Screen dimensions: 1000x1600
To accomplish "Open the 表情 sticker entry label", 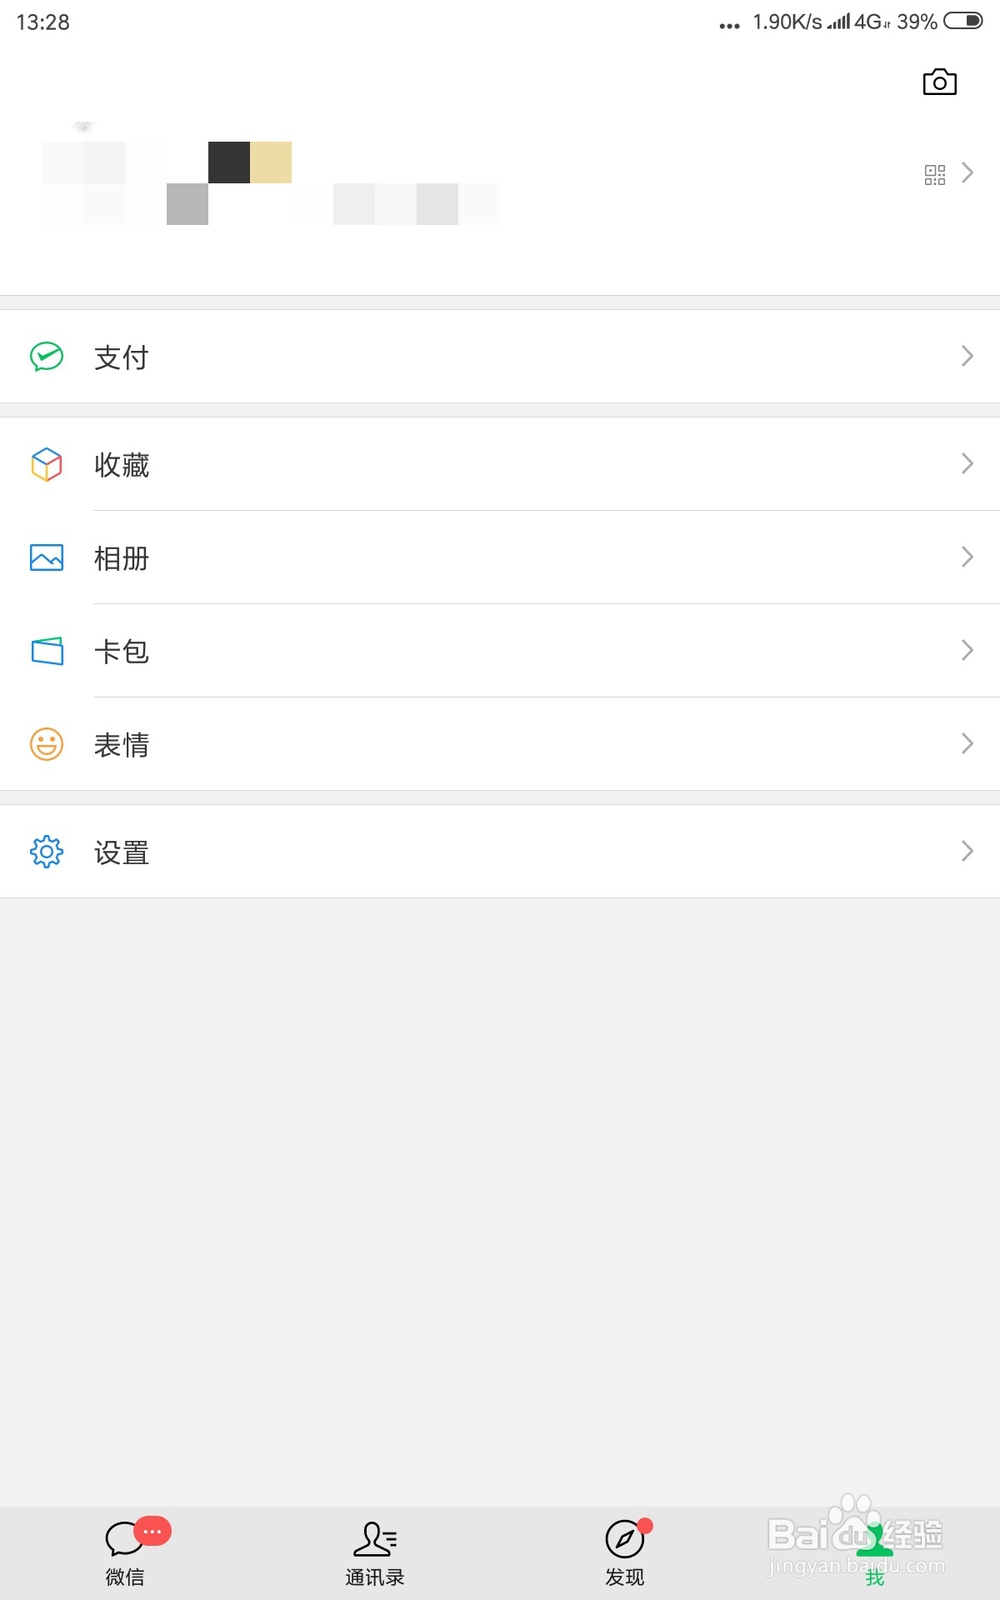I will tap(121, 745).
